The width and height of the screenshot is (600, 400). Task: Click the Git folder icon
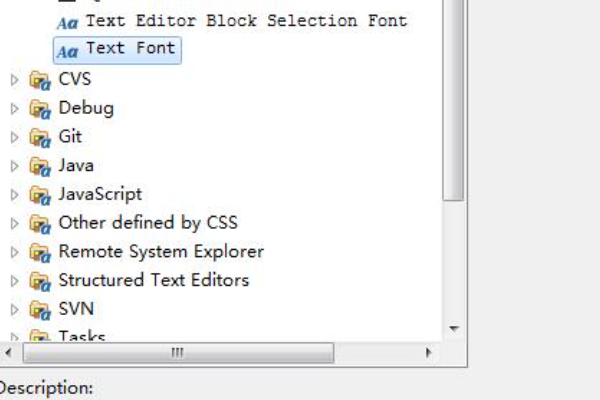pos(40,137)
